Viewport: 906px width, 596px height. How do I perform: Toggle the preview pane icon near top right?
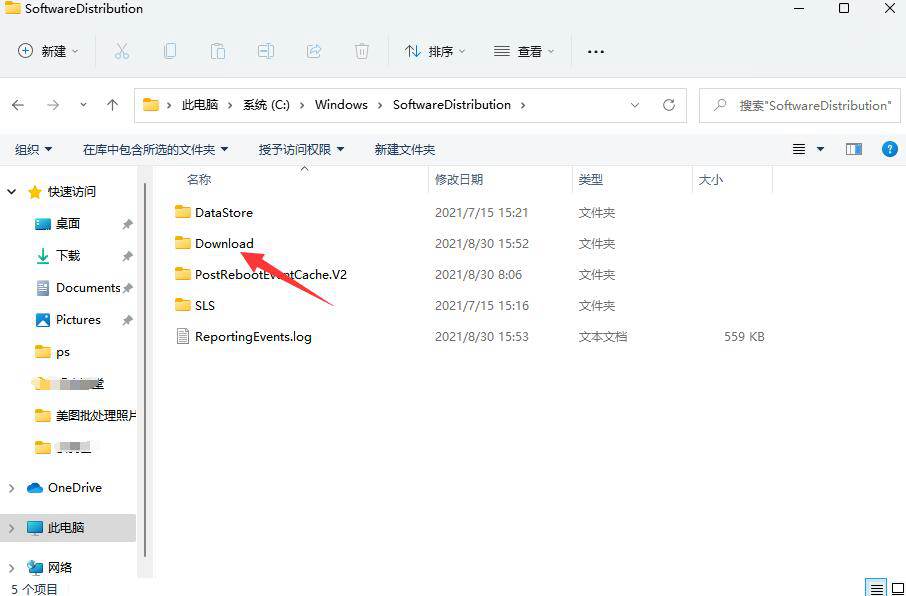[853, 148]
